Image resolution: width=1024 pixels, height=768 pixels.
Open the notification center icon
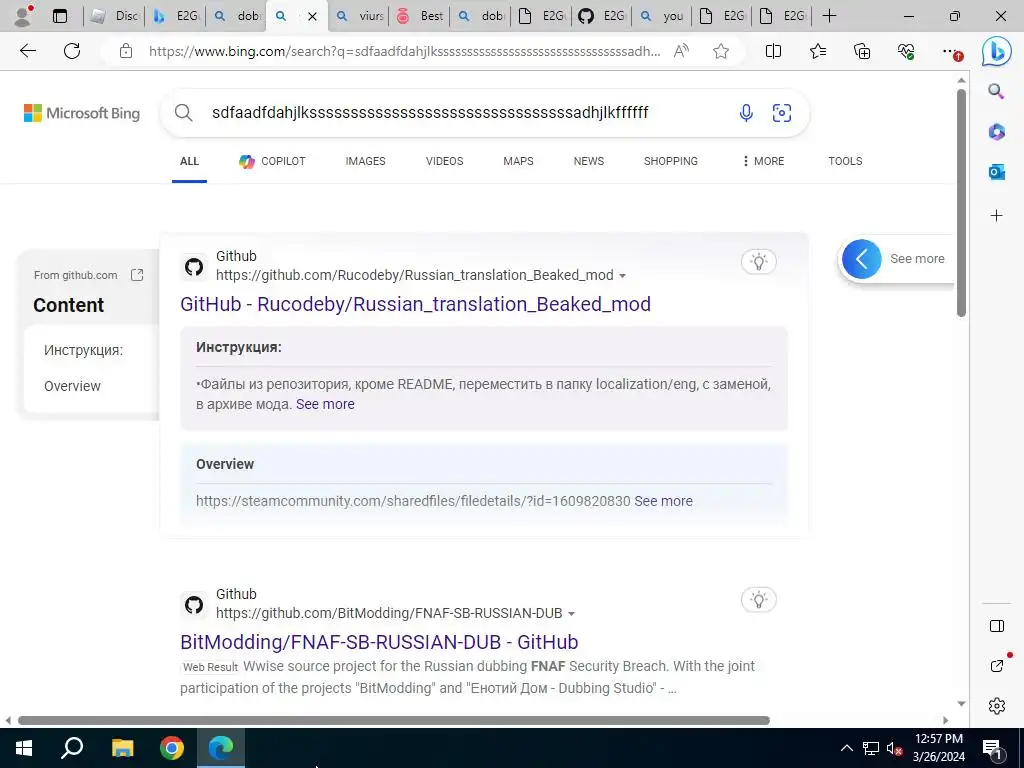993,748
